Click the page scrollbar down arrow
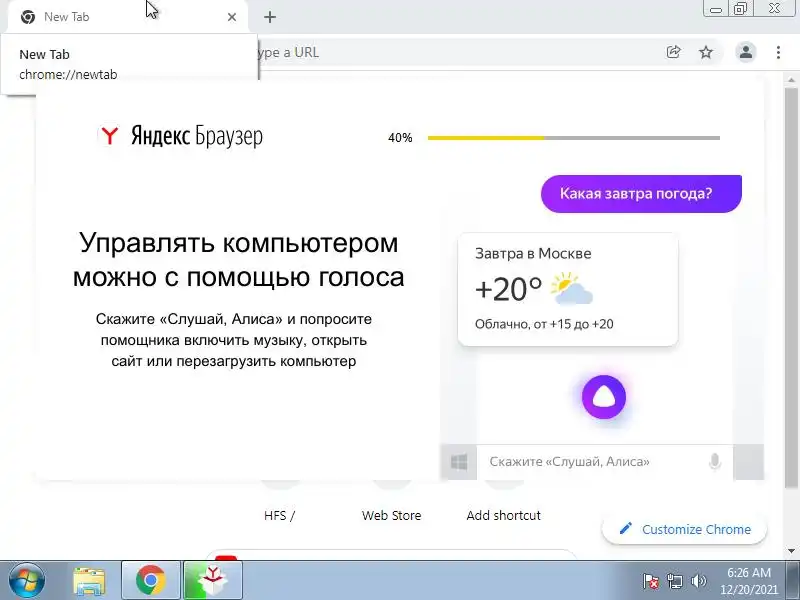The image size is (800, 600). [x=791, y=551]
